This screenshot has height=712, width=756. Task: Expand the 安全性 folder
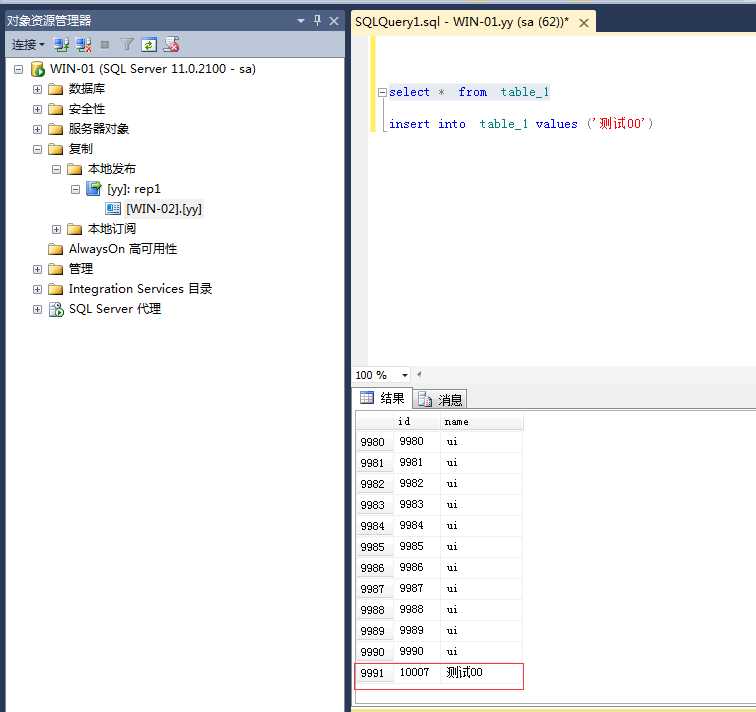coord(37,109)
